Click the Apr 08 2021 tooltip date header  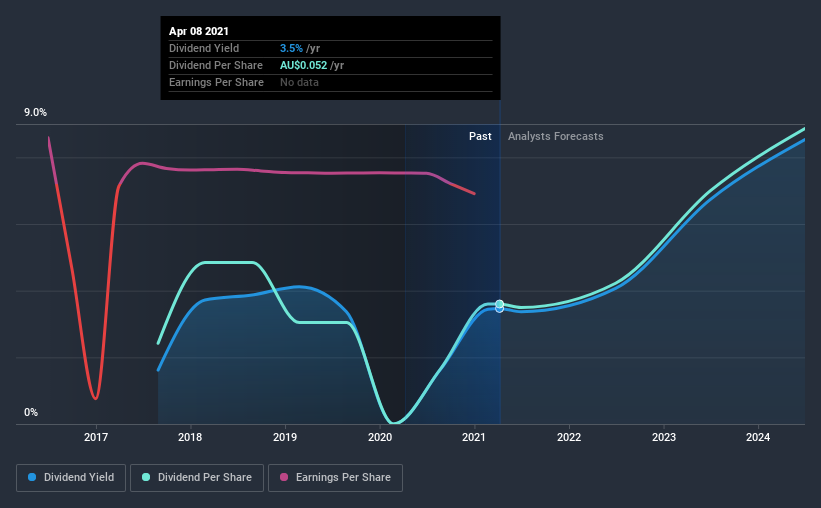tap(200, 30)
